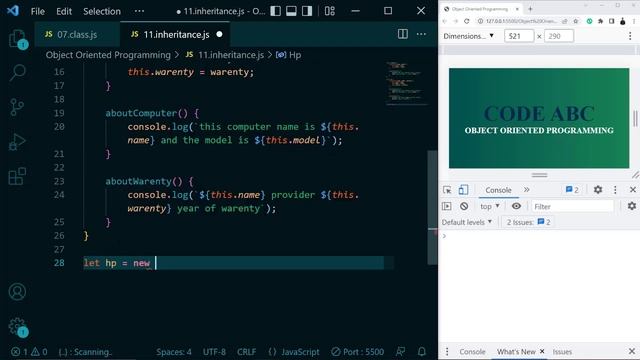Select the DevTools Console tab

click(x=498, y=190)
